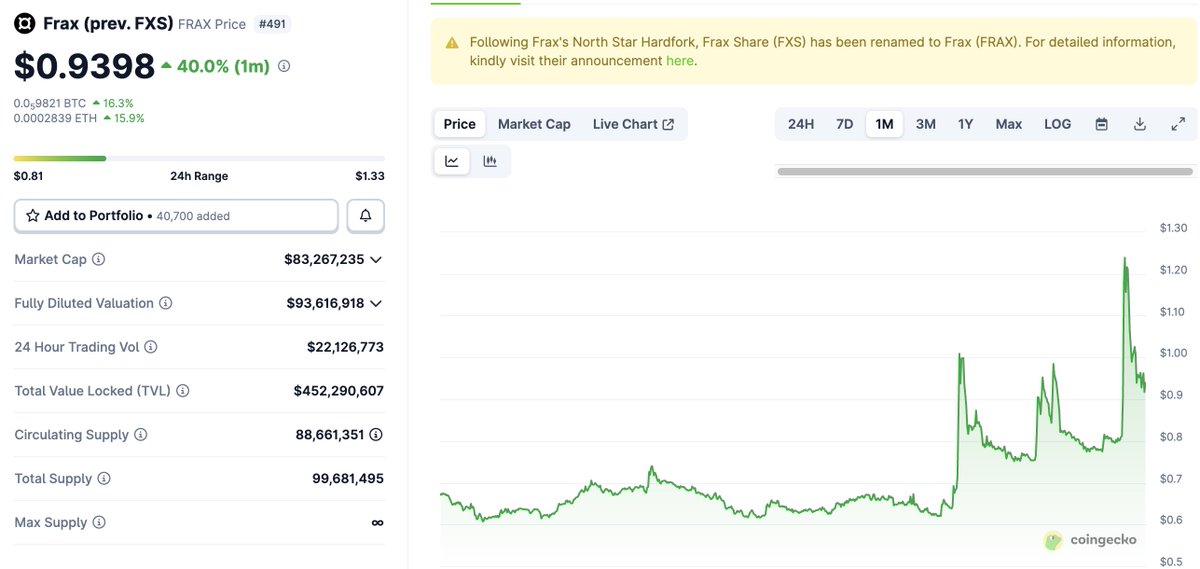The width and height of the screenshot is (1200, 569).
Task: Click the $93,616,918 valuation value
Action: (x=325, y=303)
